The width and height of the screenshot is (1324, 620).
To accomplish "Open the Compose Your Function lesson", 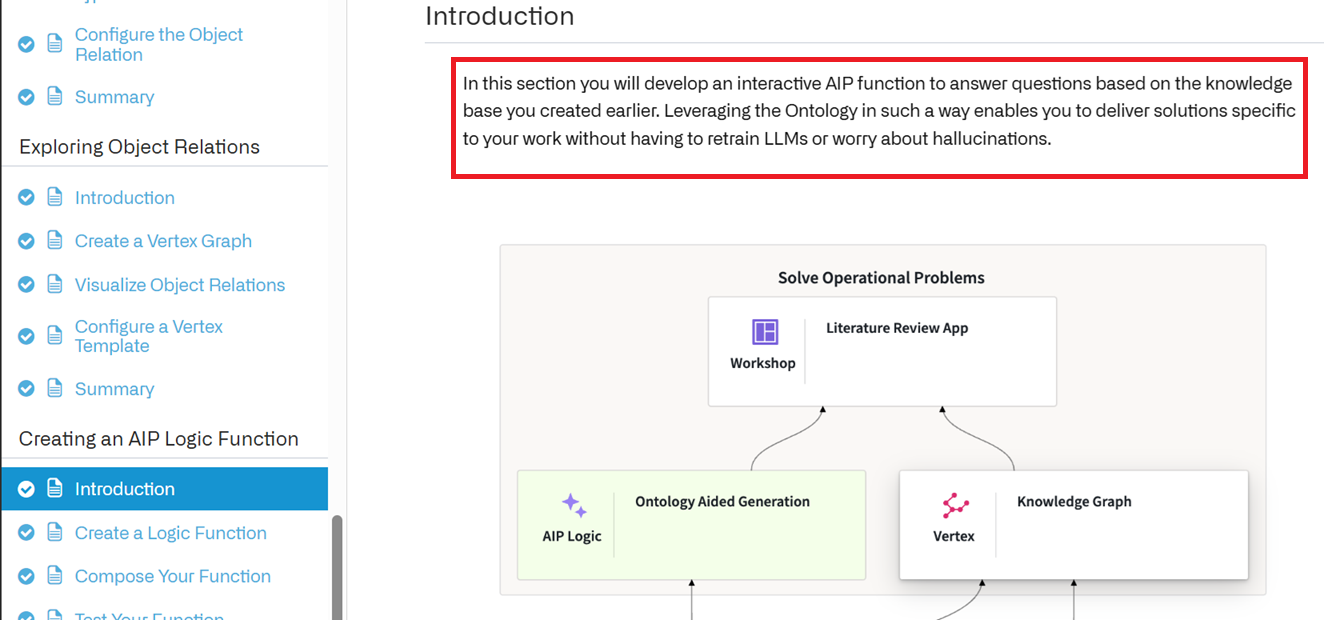I will pos(173,576).
